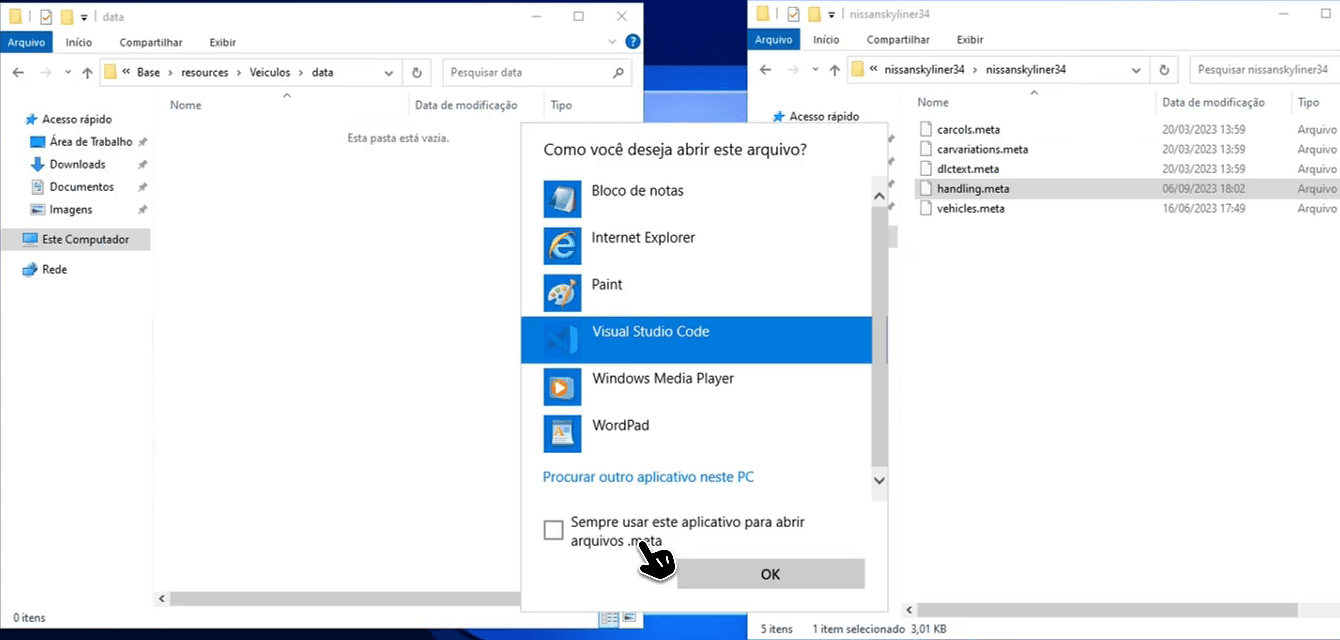Click the app list scrollbar down arrow
This screenshot has height=640, width=1340.
(880, 480)
